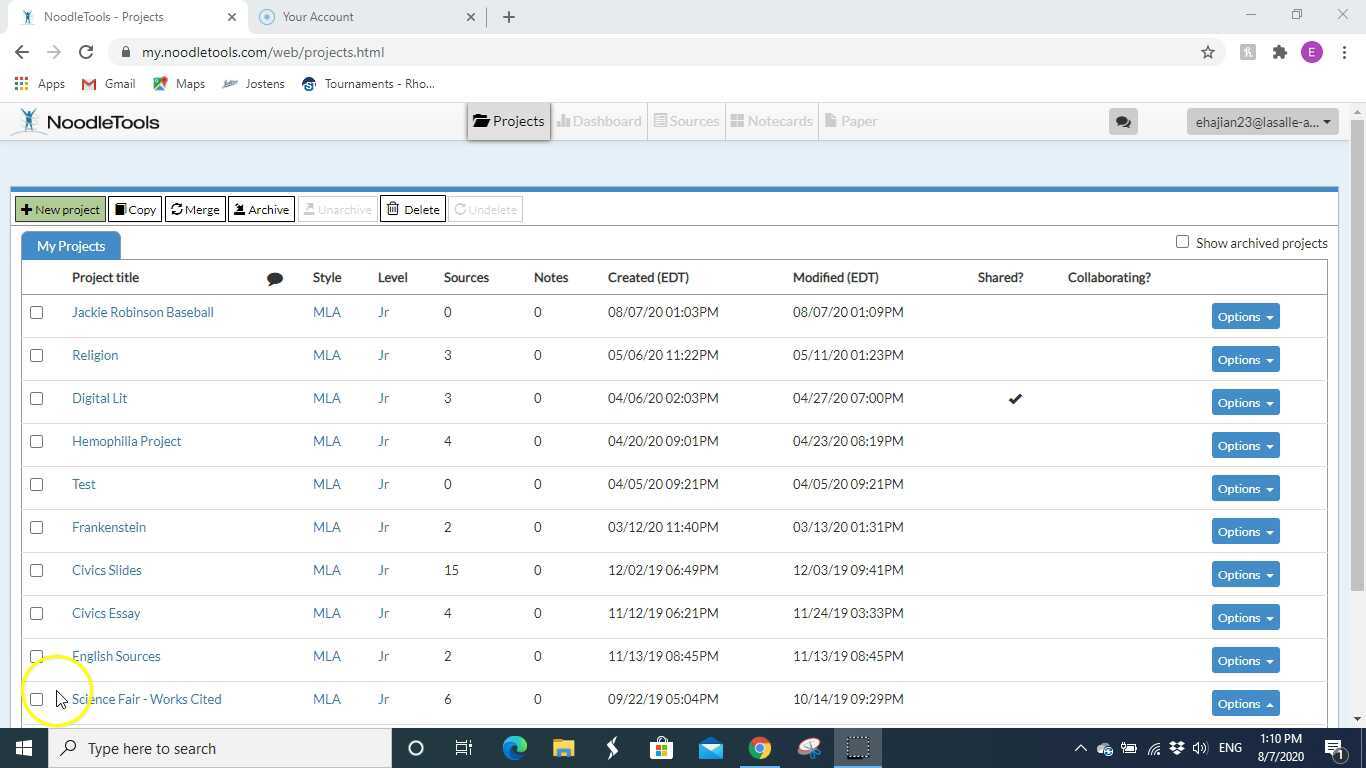Open the chat bubble icon near the account name

tap(1123, 121)
